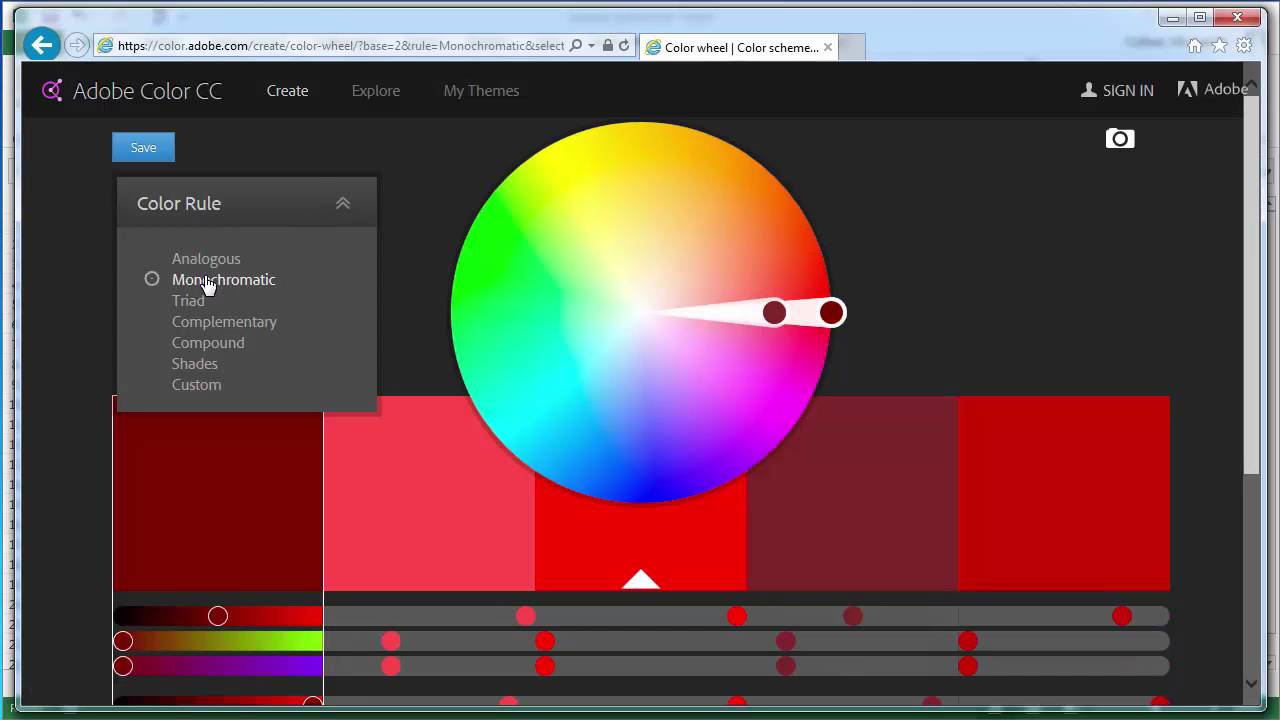Click the pink dot on top slider track

pos(526,616)
